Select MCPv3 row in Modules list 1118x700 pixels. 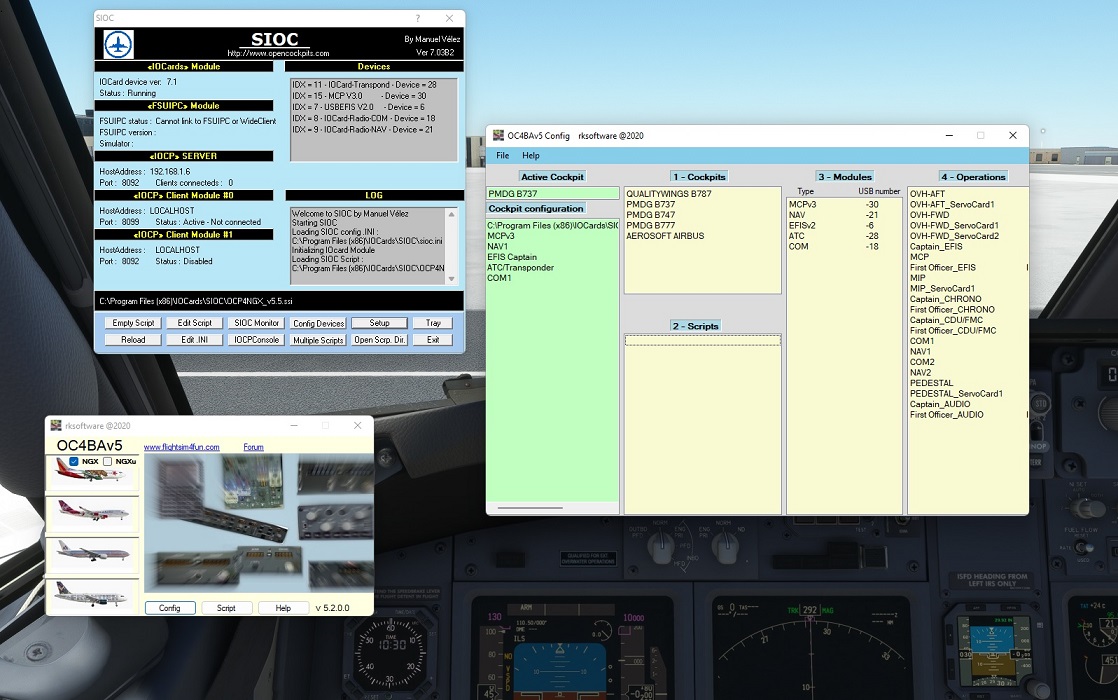(844, 205)
